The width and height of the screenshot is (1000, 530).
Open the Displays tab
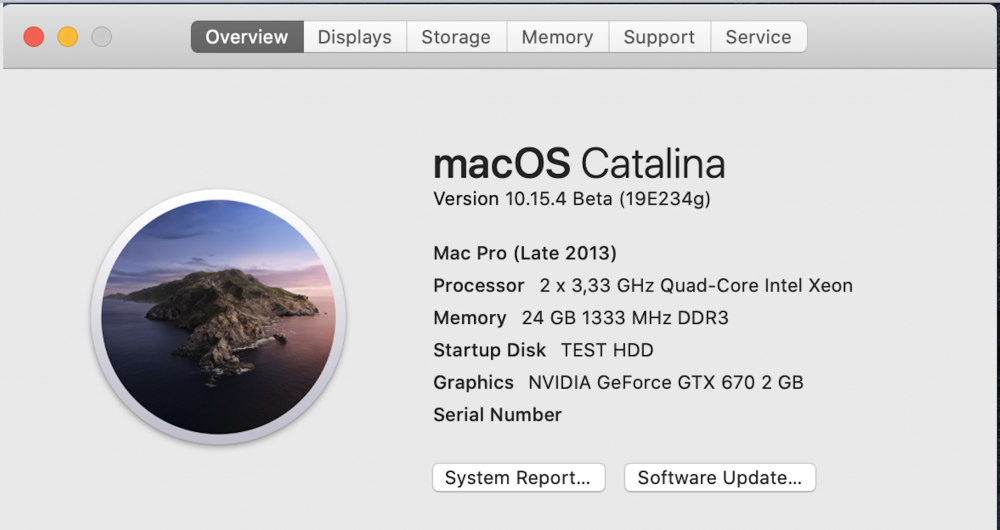(x=355, y=37)
